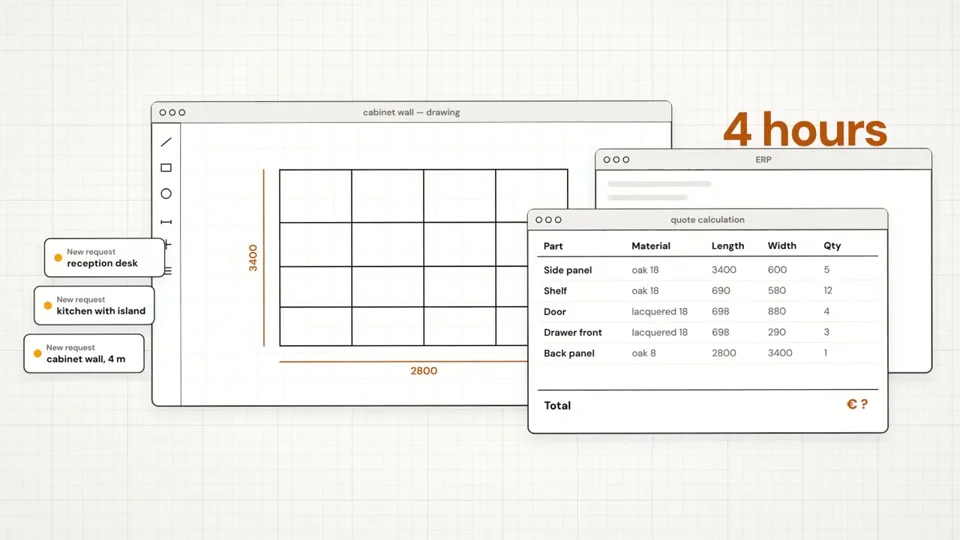Click the Shelf quantity 12
Screen dimensions: 960x540
click(x=828, y=291)
